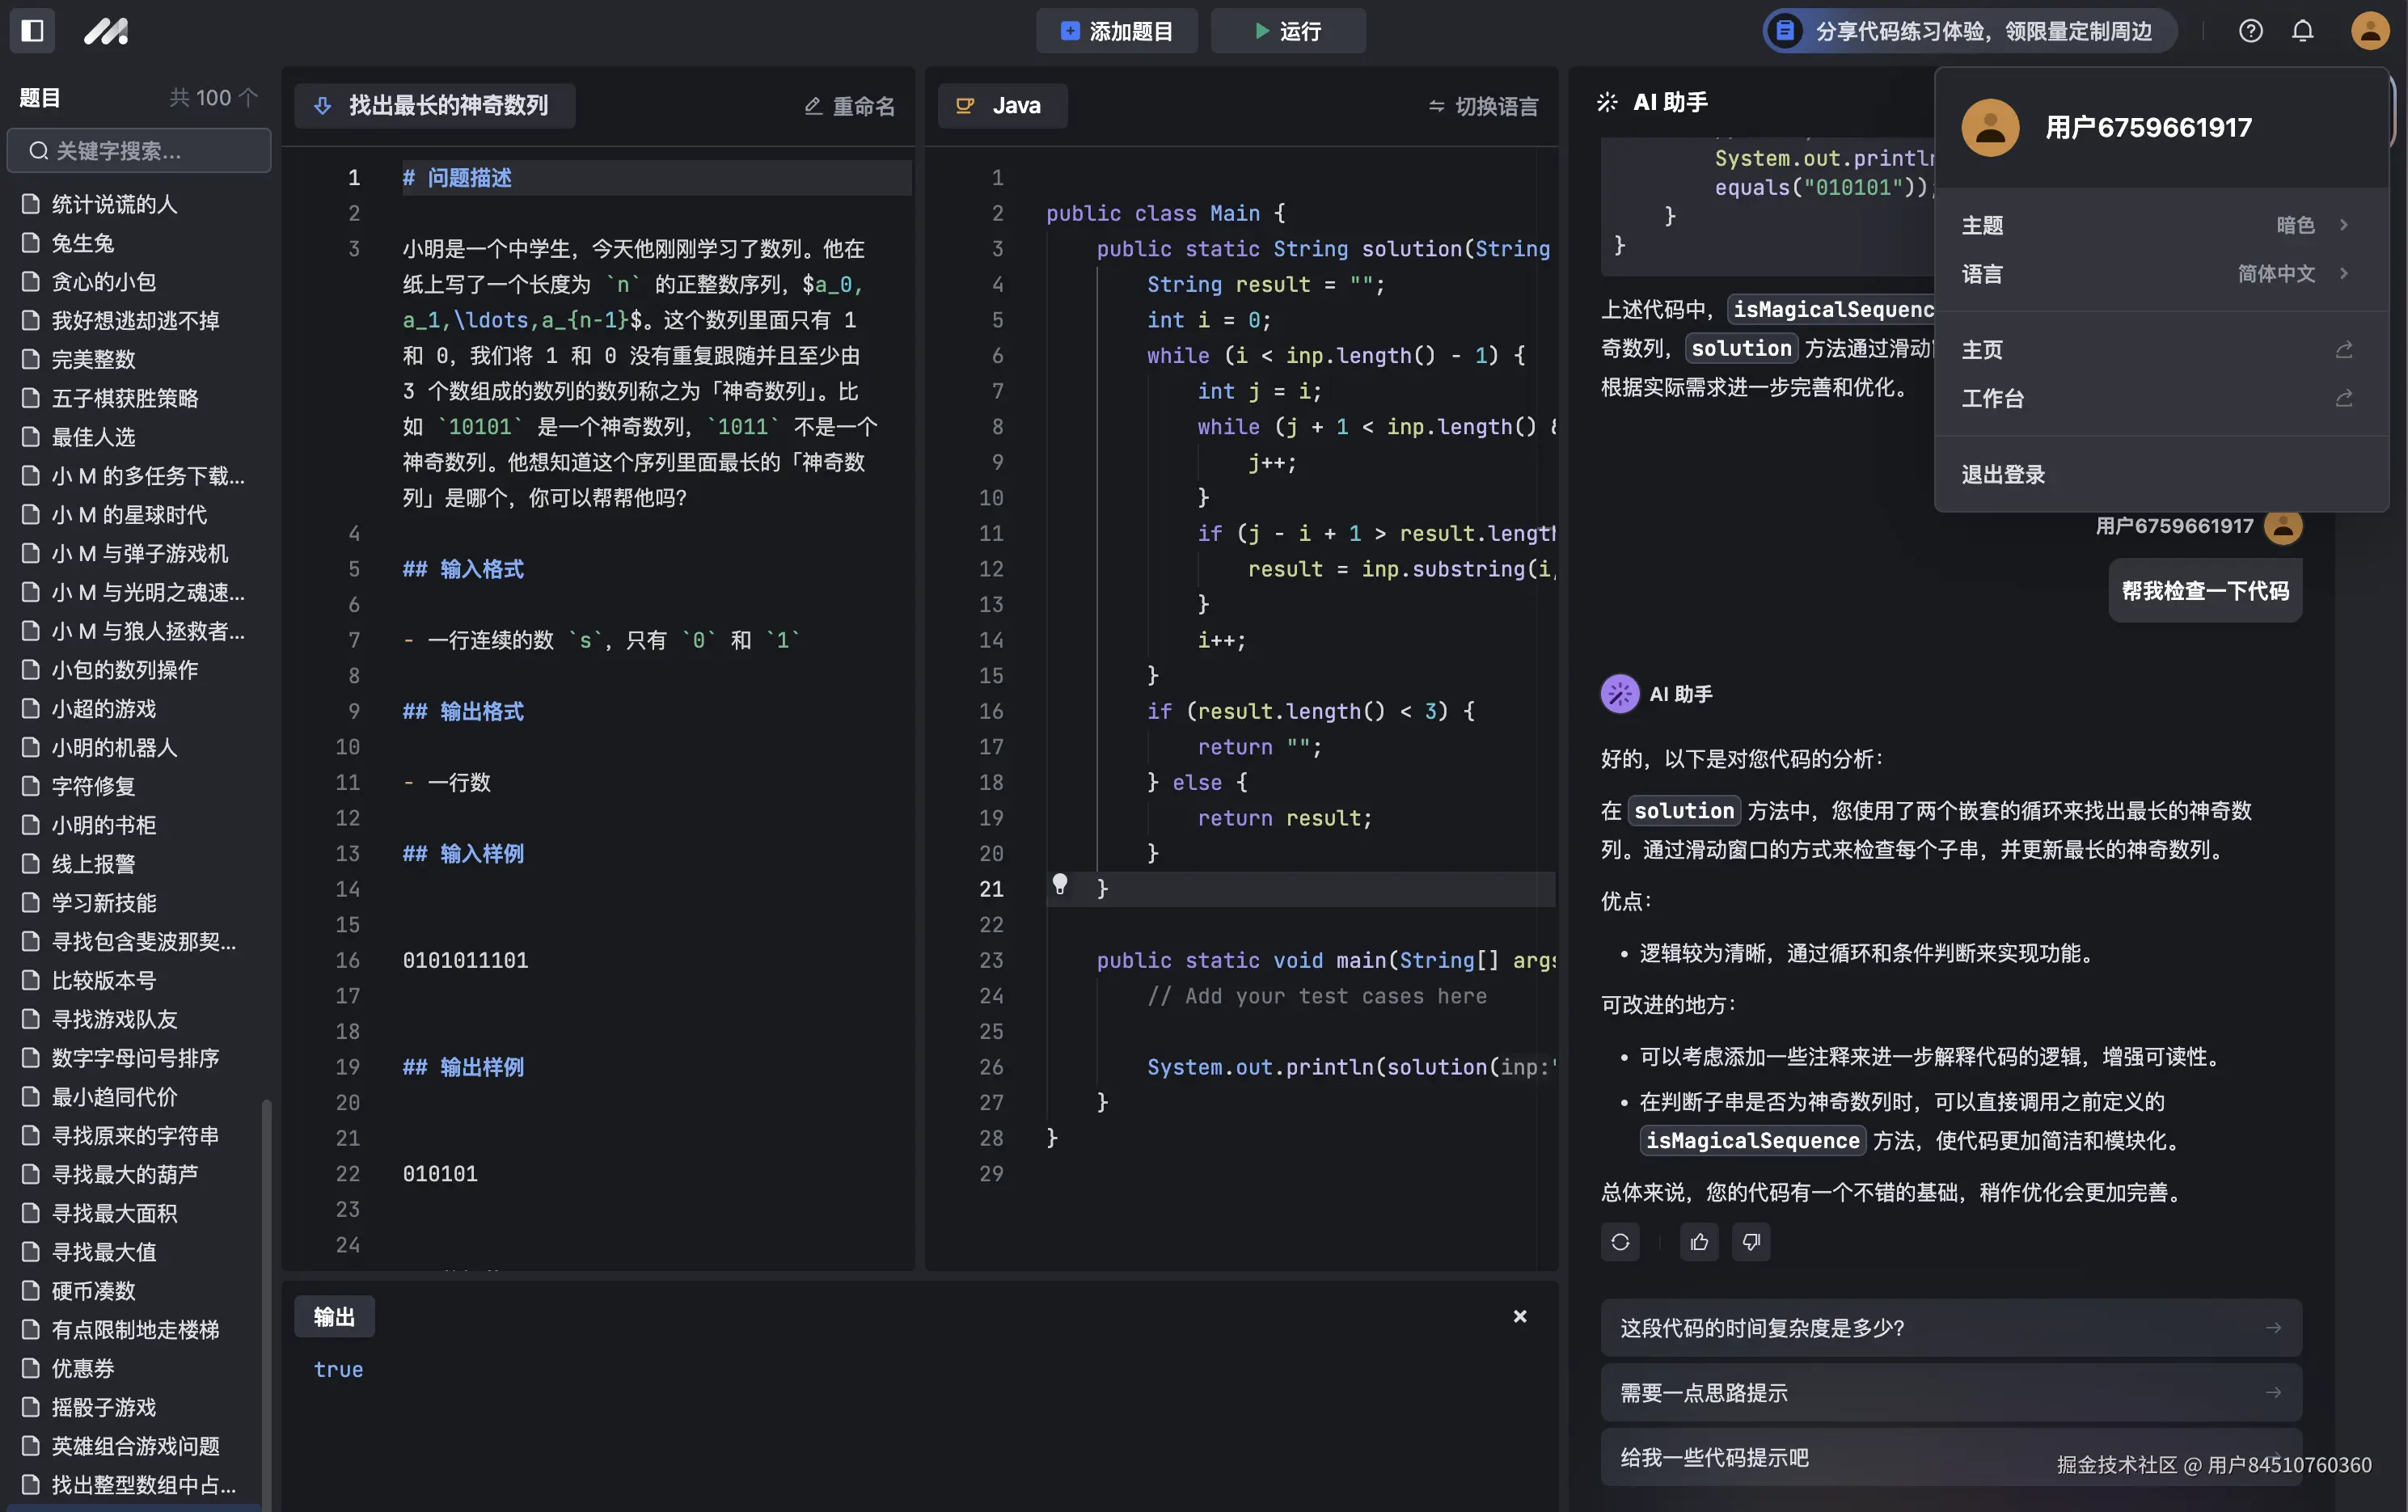
Task: Click 运行 to run the code
Action: [x=1288, y=31]
